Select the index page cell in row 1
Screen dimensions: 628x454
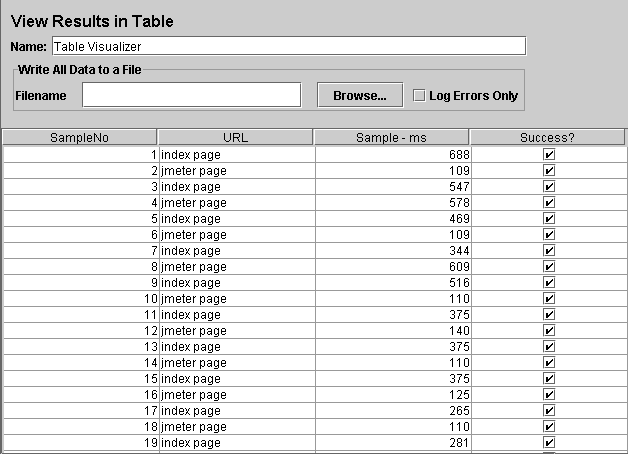(237, 155)
